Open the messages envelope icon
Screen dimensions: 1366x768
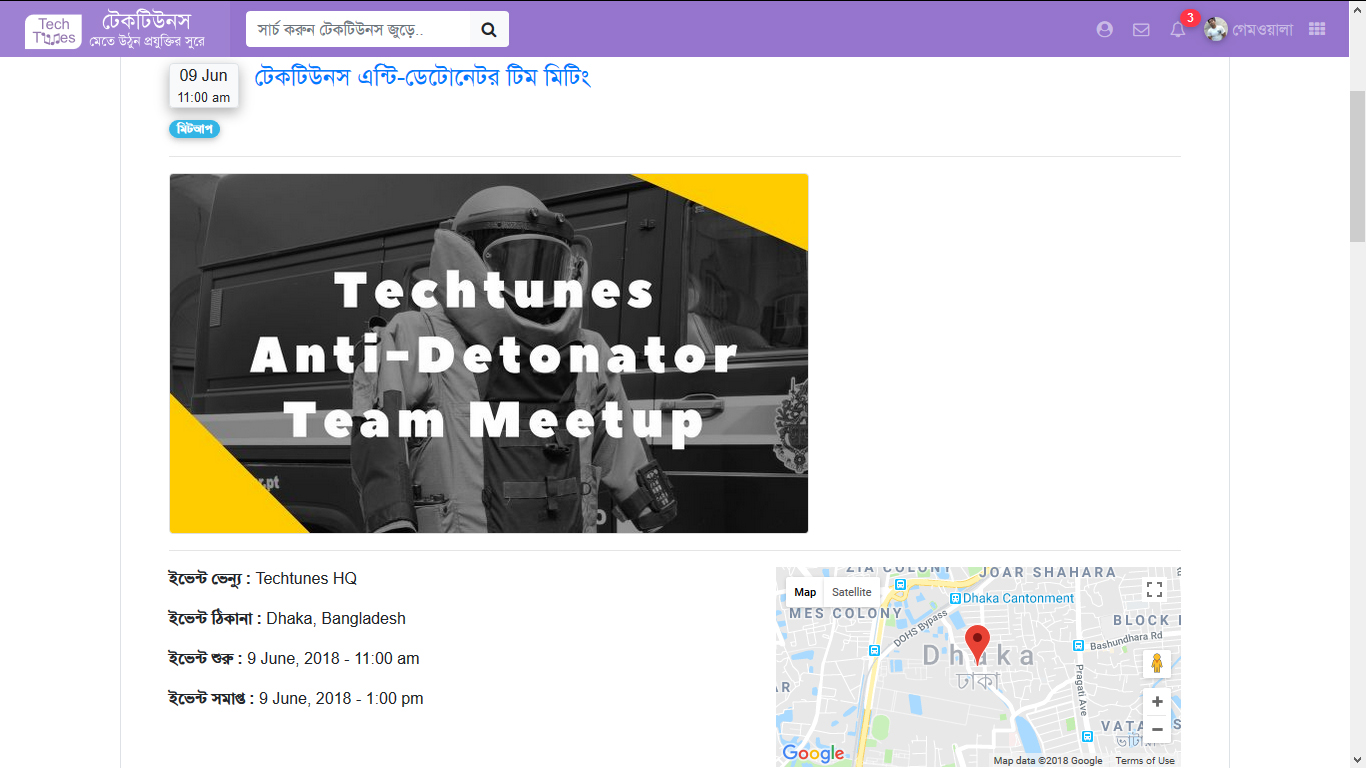tap(1141, 30)
